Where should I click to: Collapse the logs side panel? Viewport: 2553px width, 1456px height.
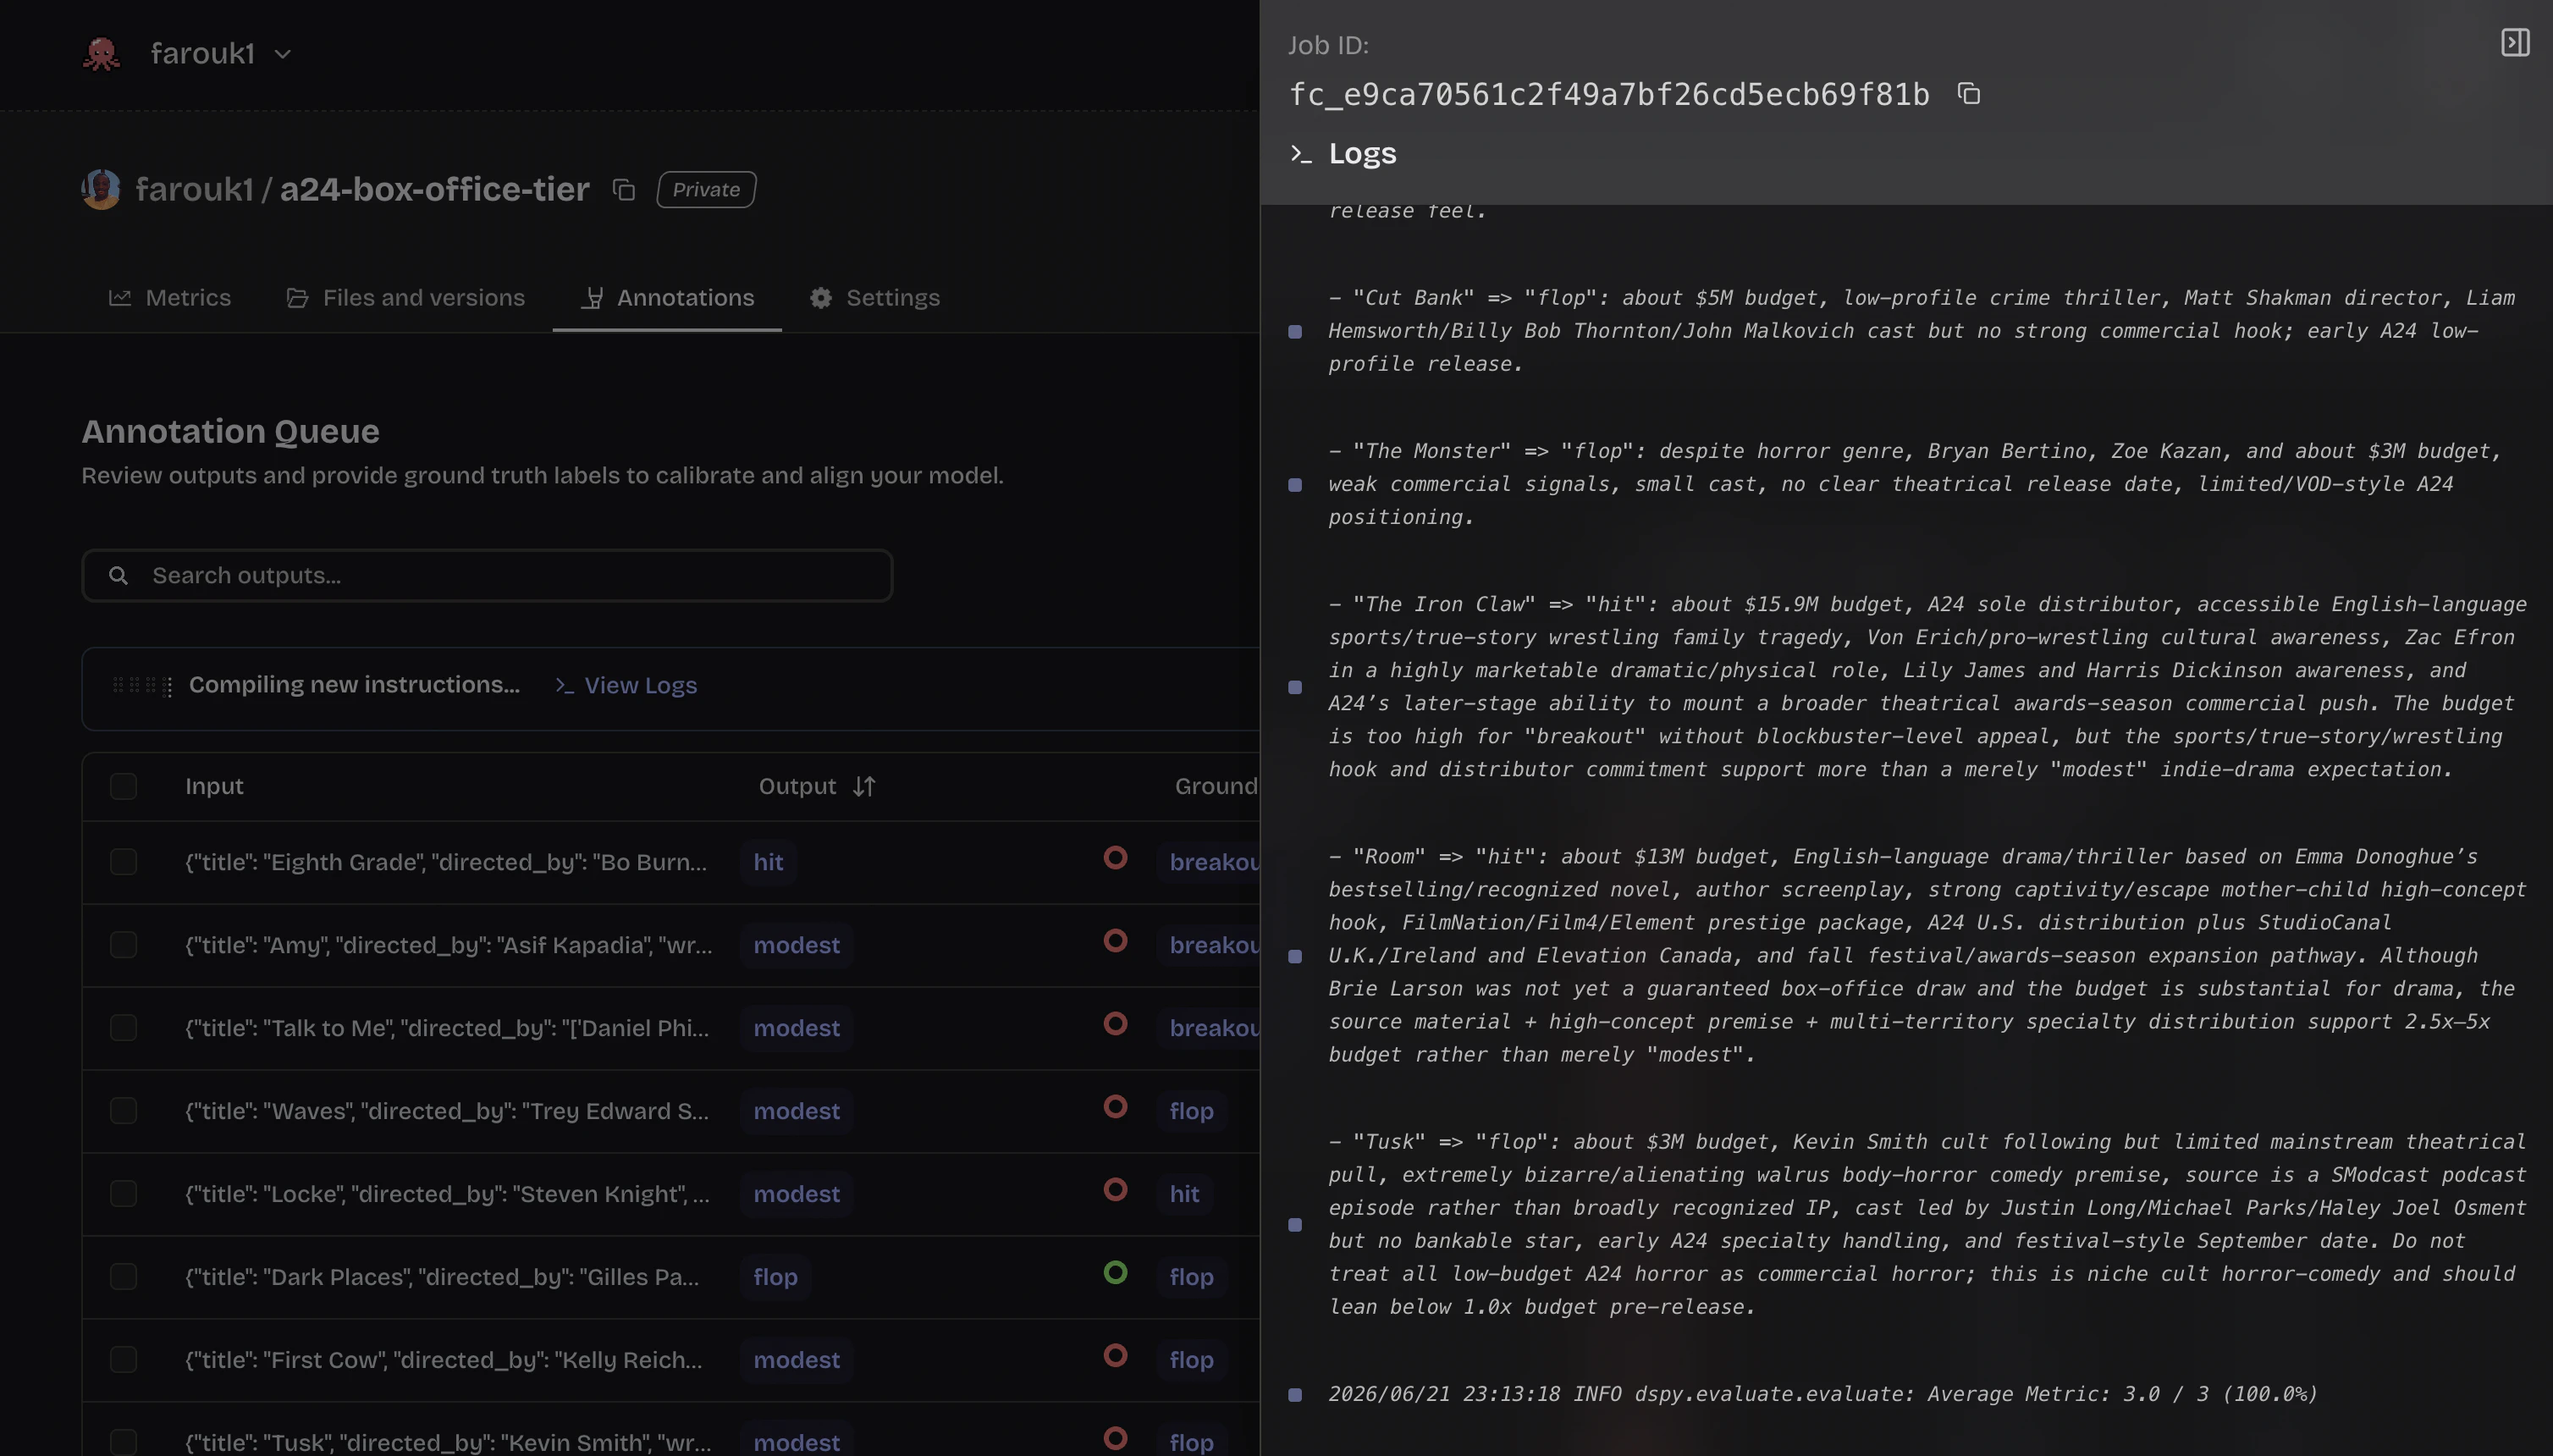pos(2515,42)
